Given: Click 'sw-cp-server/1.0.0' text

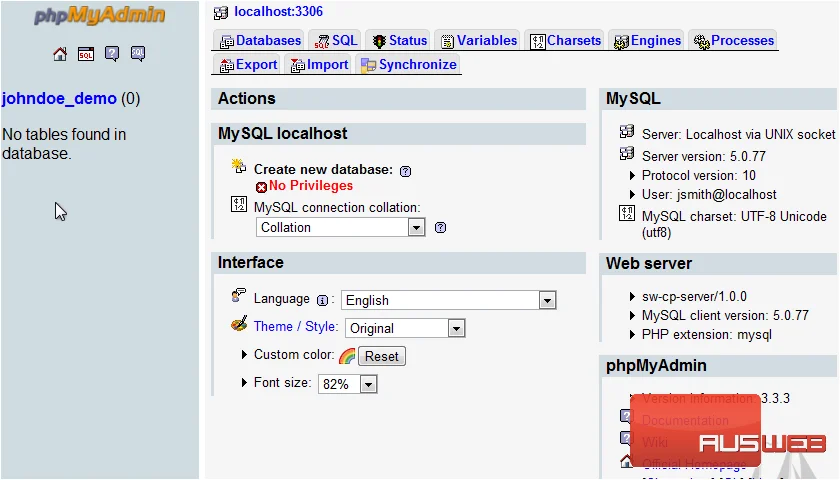Looking at the screenshot, I should [694, 297].
